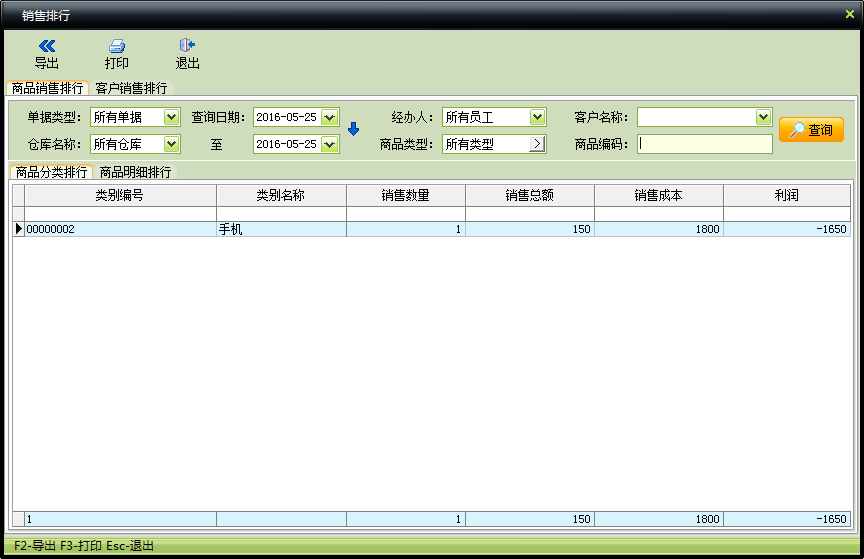This screenshot has width=864, height=559.
Task: Sort by 销售数量 column header
Action: tap(406, 195)
